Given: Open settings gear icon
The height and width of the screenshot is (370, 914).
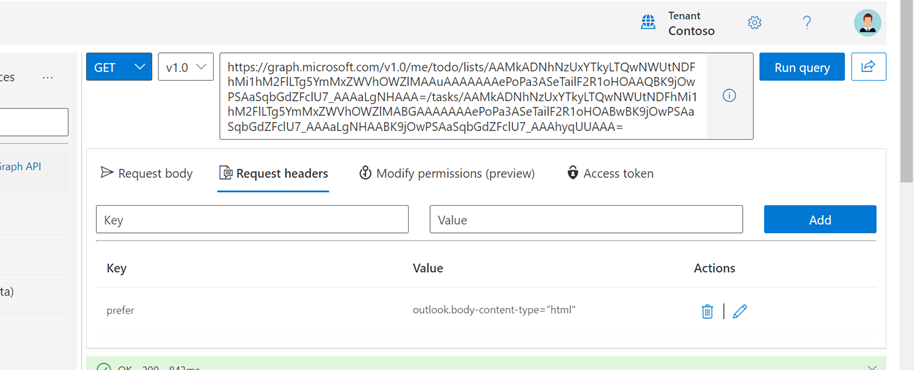Looking at the screenshot, I should (x=754, y=23).
